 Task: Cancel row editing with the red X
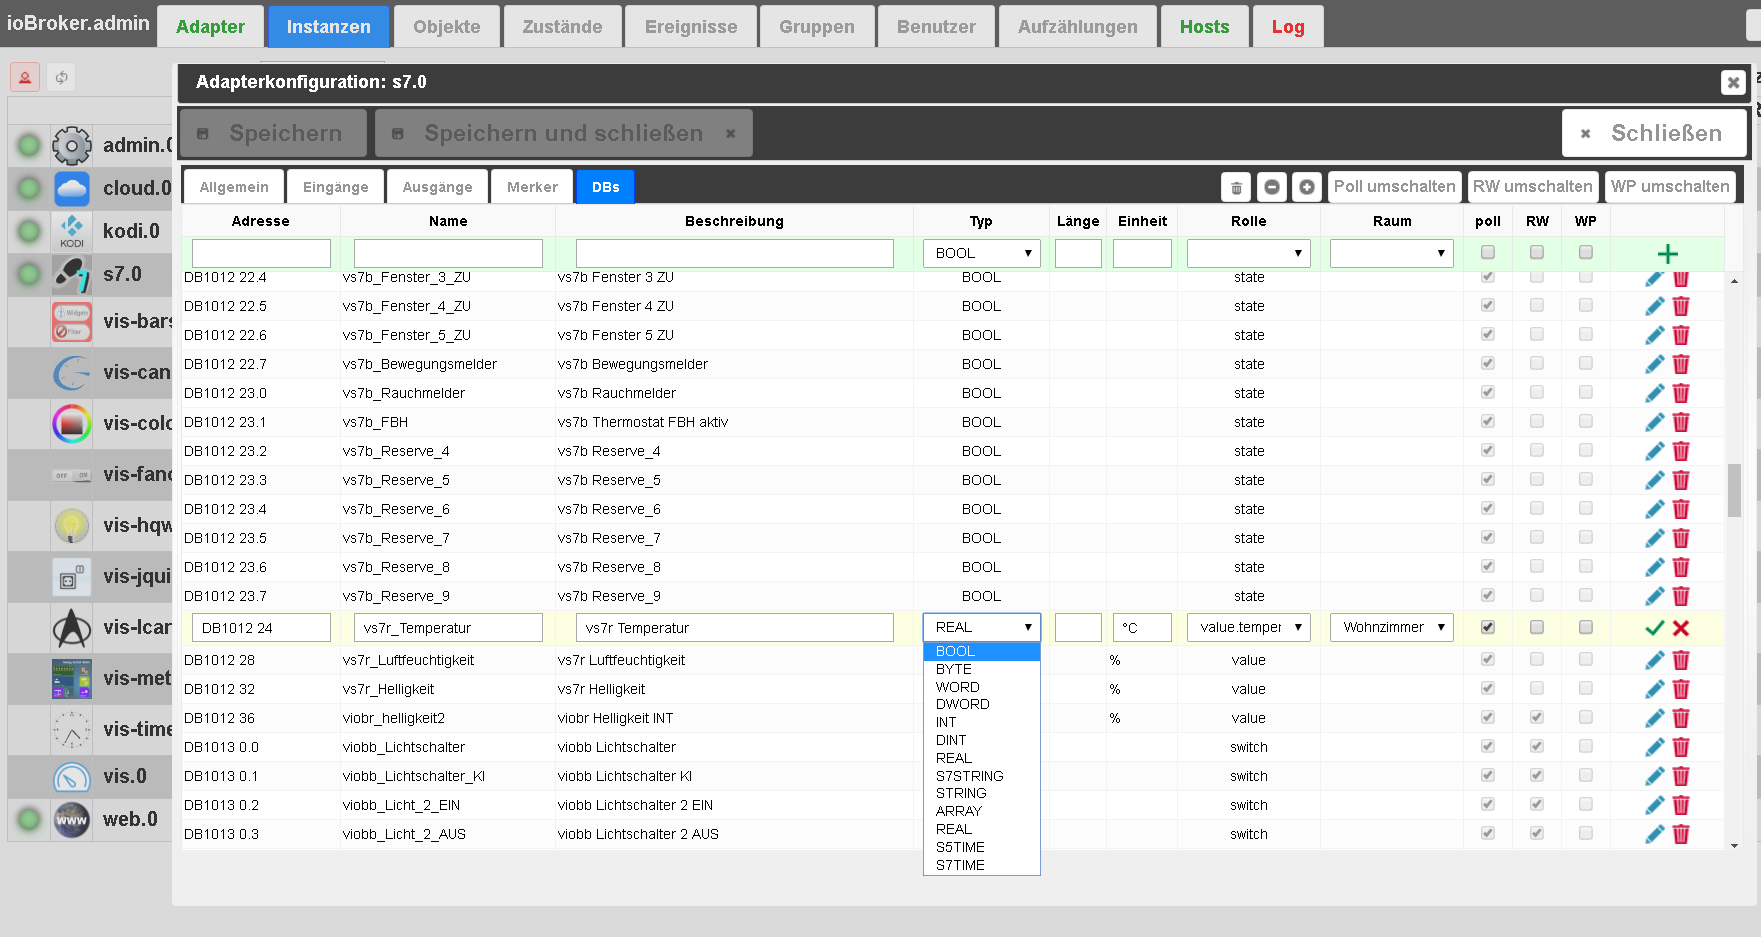coord(1681,628)
